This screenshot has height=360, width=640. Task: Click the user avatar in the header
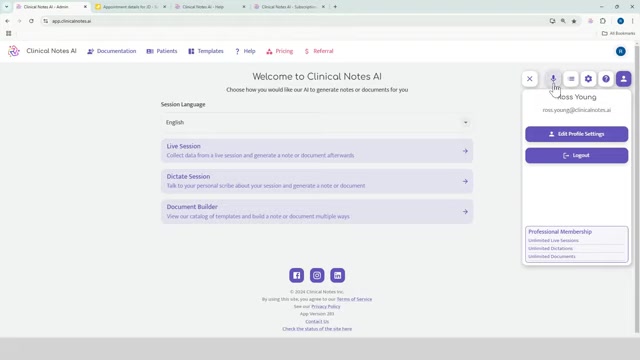tap(620, 51)
